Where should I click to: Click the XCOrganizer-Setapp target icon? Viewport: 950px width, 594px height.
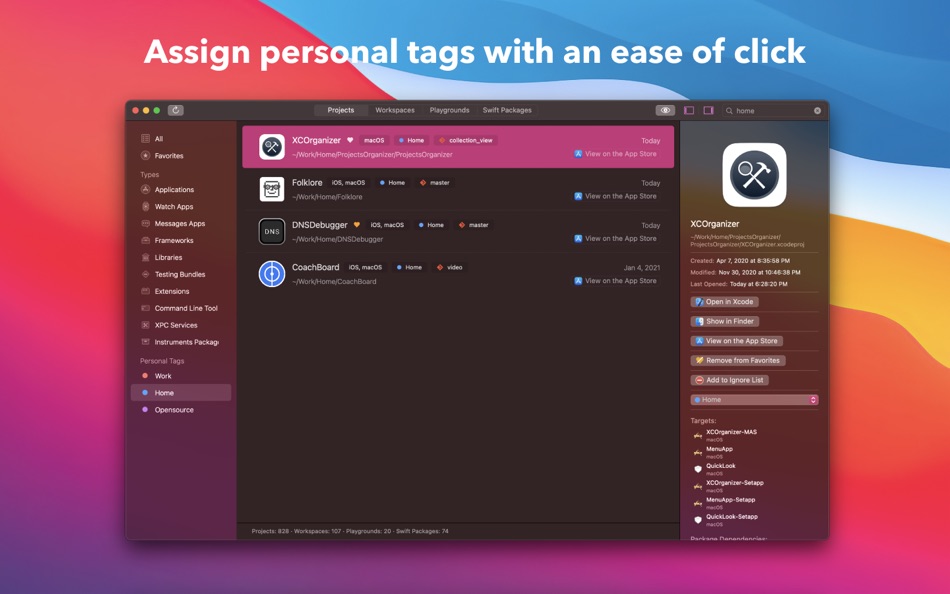click(698, 486)
